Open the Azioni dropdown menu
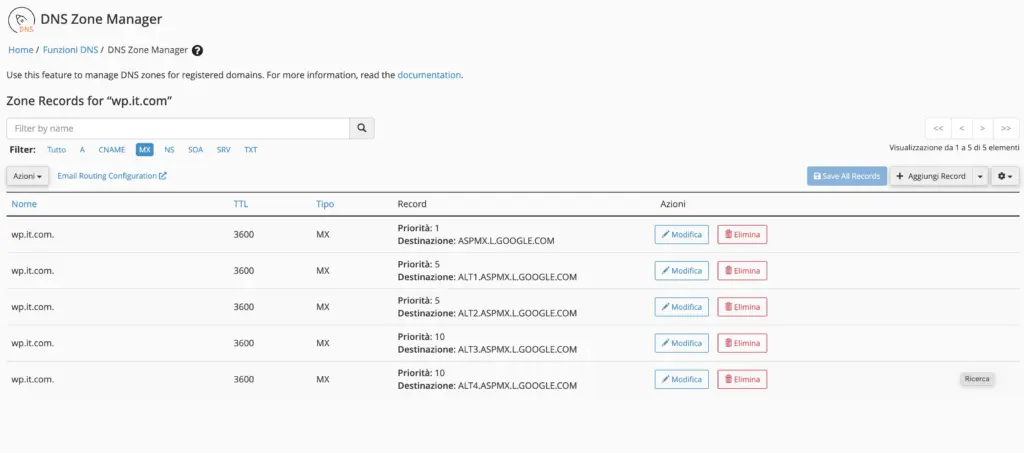The image size is (1024, 453). 28,176
